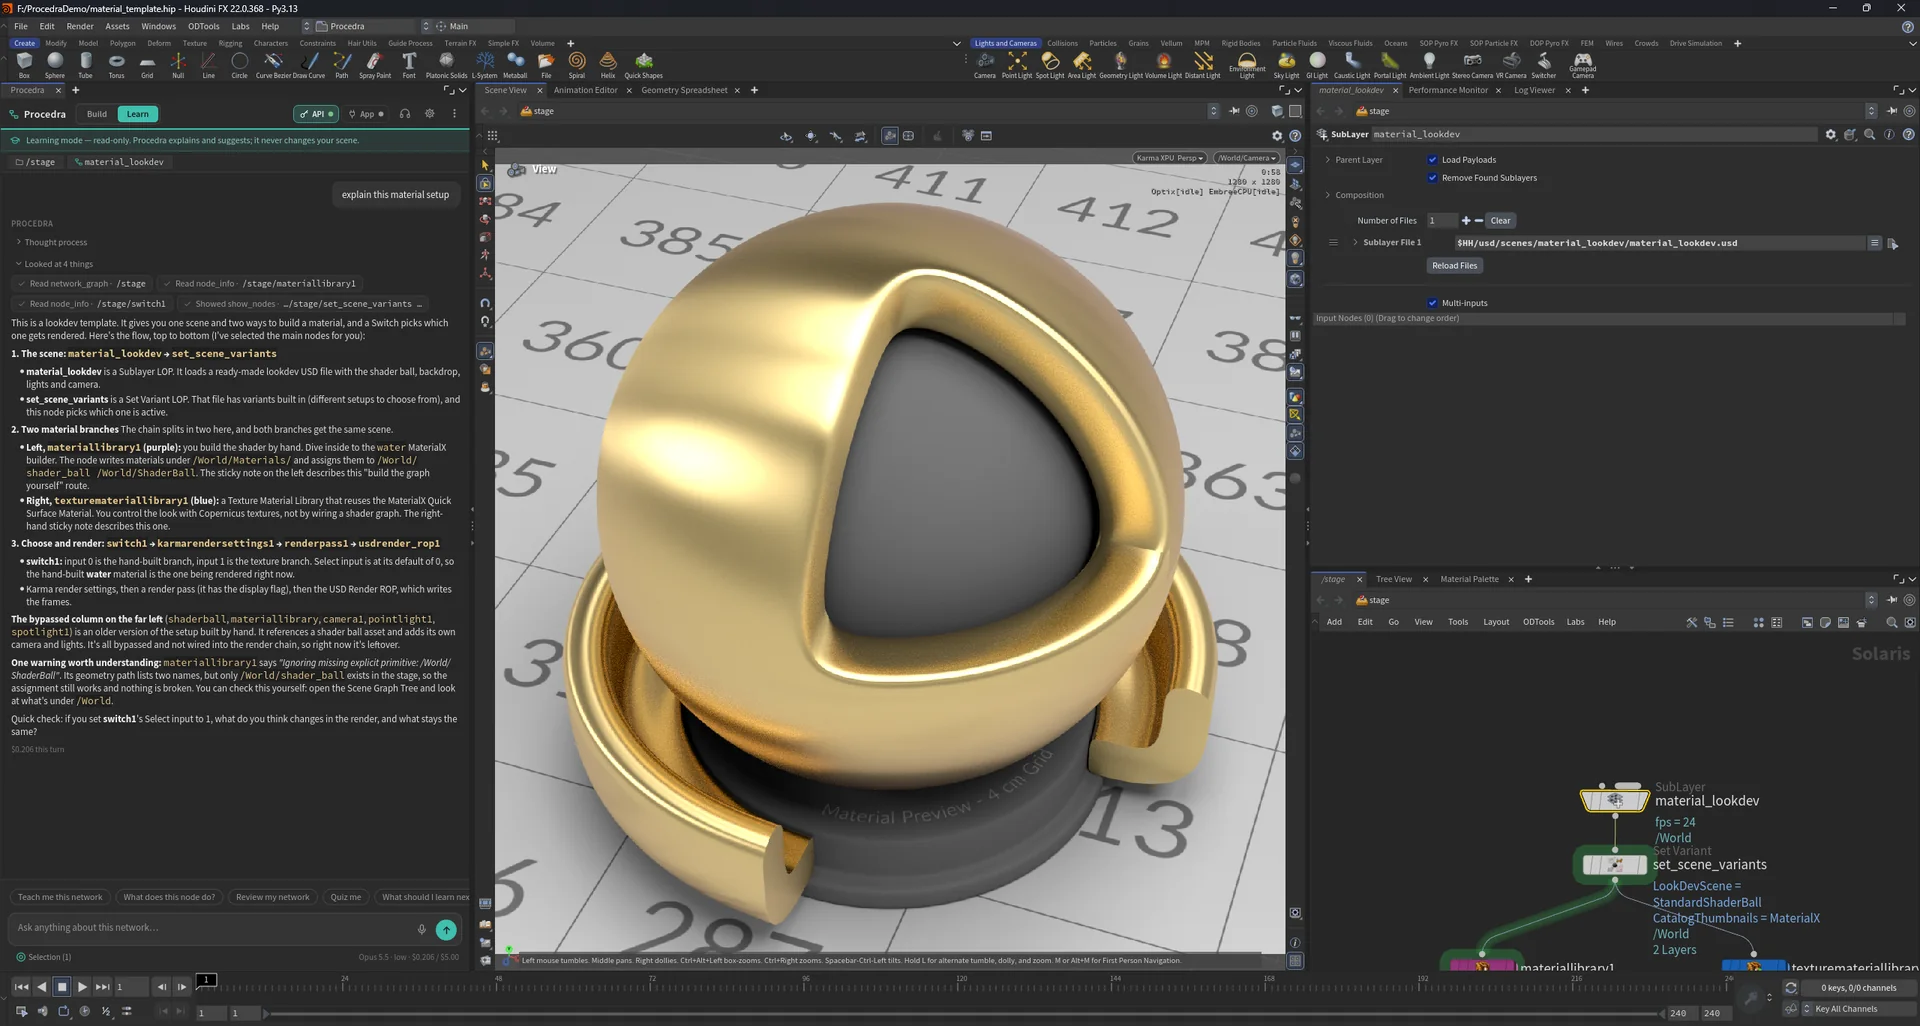Screen dimensions: 1920x1026
Task: Open the Procedra radial menu dropdown
Action: [361, 26]
